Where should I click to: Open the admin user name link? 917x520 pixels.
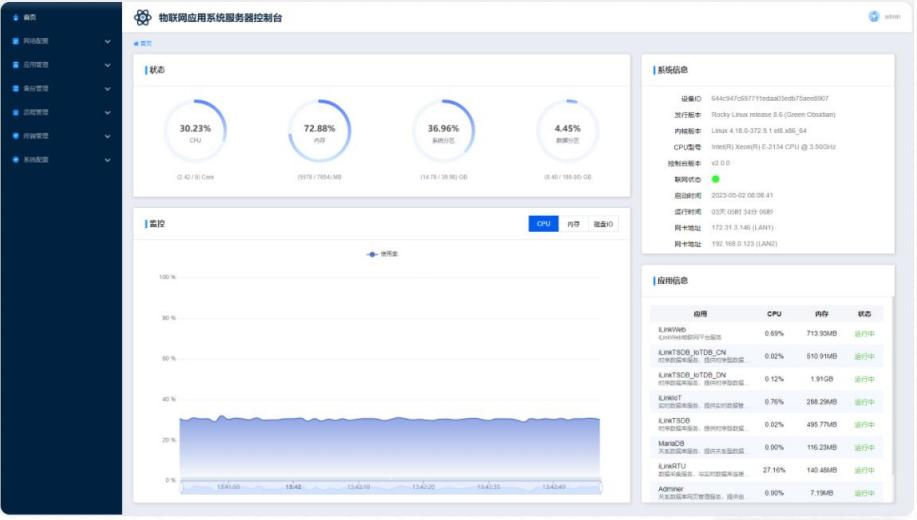893,17
